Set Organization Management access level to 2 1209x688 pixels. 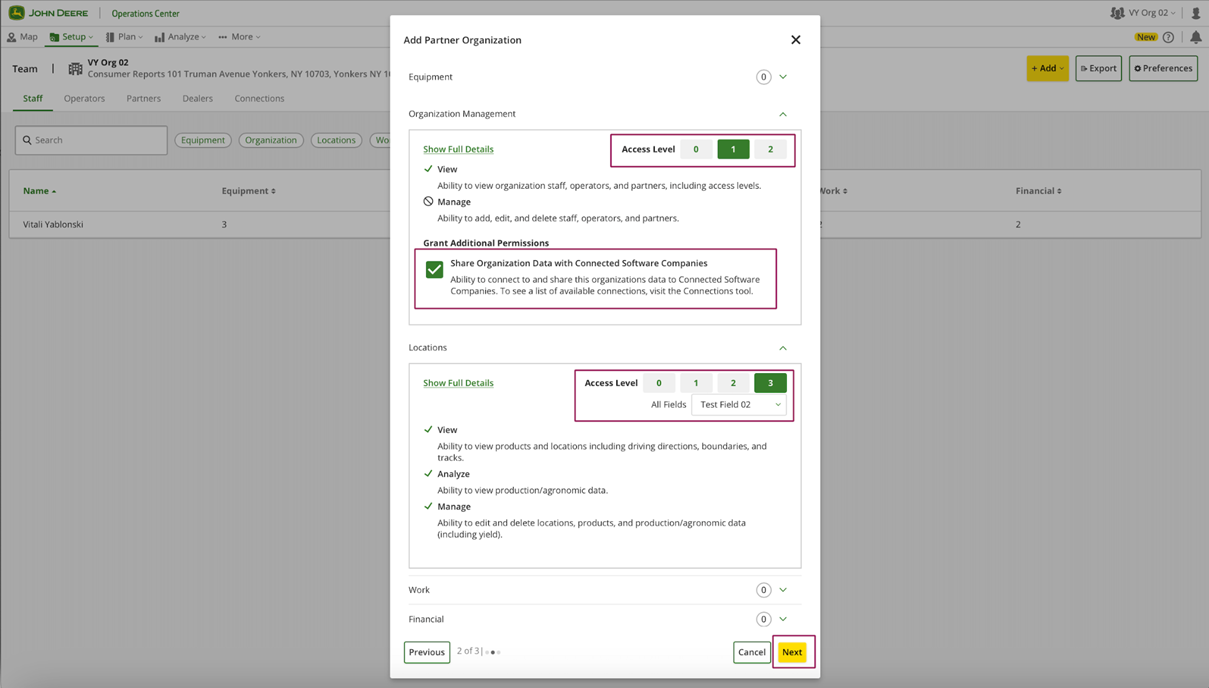click(x=770, y=149)
